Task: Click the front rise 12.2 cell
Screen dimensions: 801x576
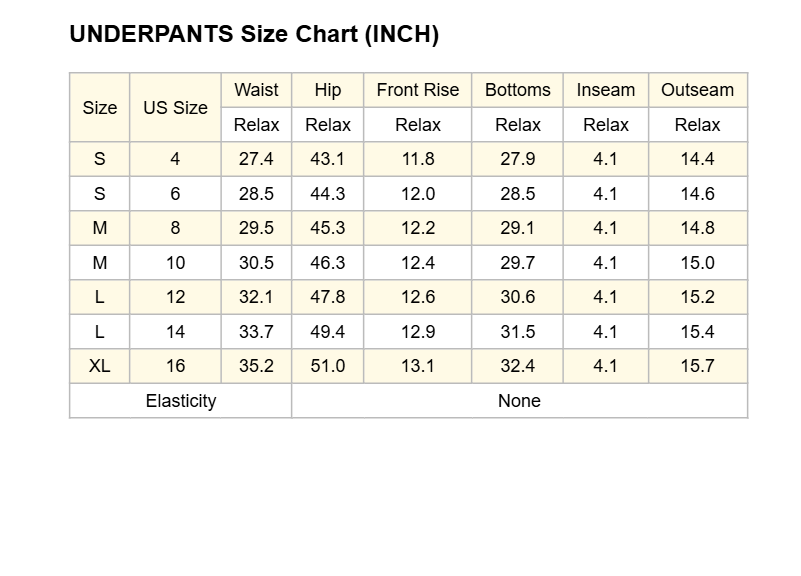Action: coord(417,228)
